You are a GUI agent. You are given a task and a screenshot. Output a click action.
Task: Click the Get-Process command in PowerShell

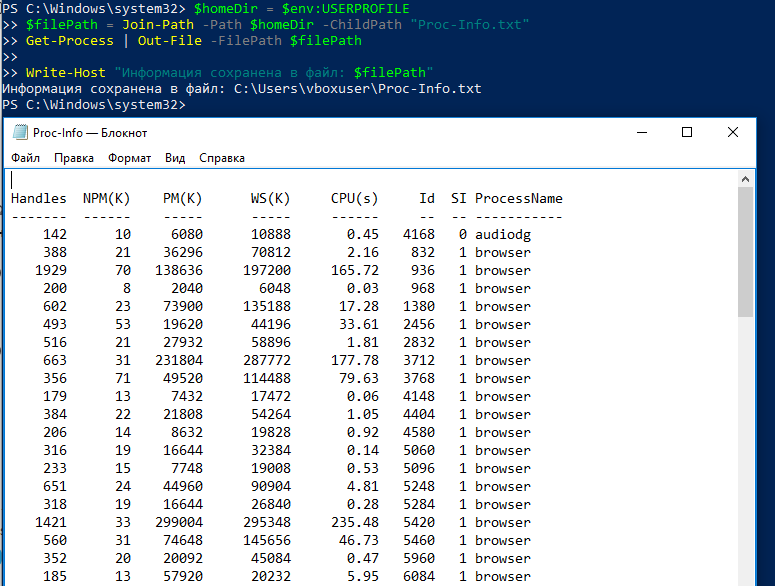[x=70, y=41]
